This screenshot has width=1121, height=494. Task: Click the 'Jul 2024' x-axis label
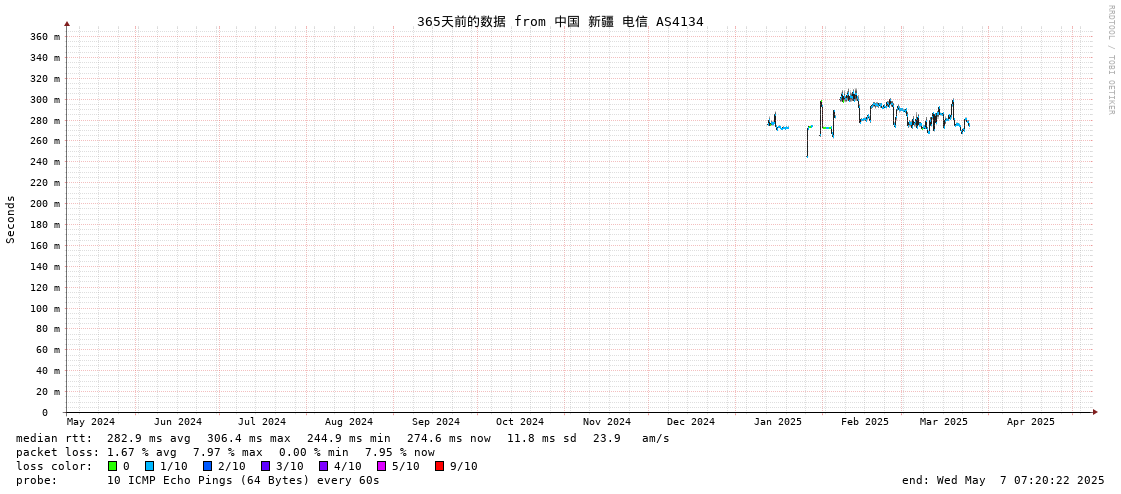(262, 422)
